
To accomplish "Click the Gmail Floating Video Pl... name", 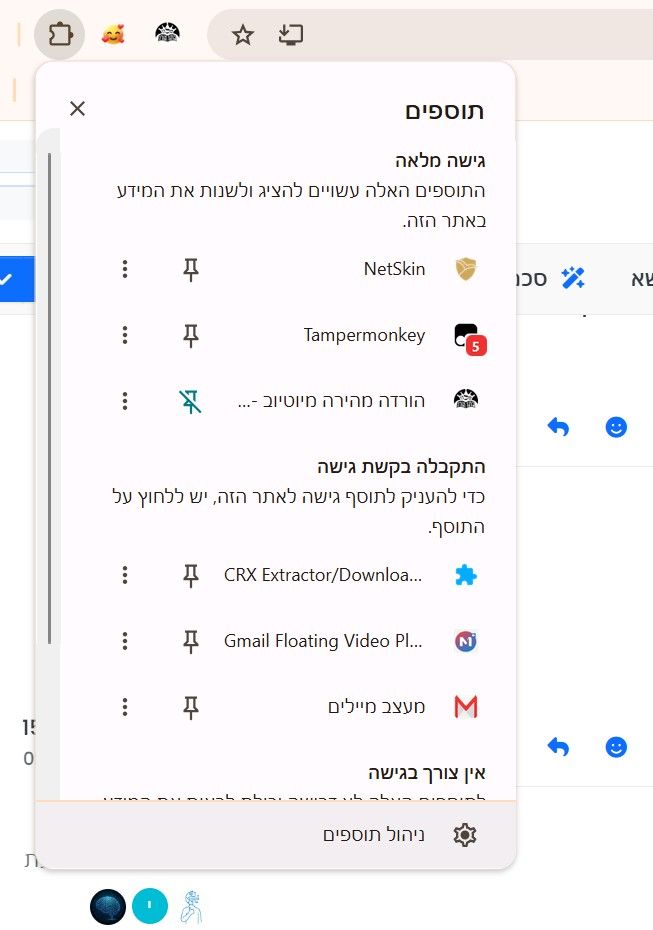I will [x=323, y=641].
